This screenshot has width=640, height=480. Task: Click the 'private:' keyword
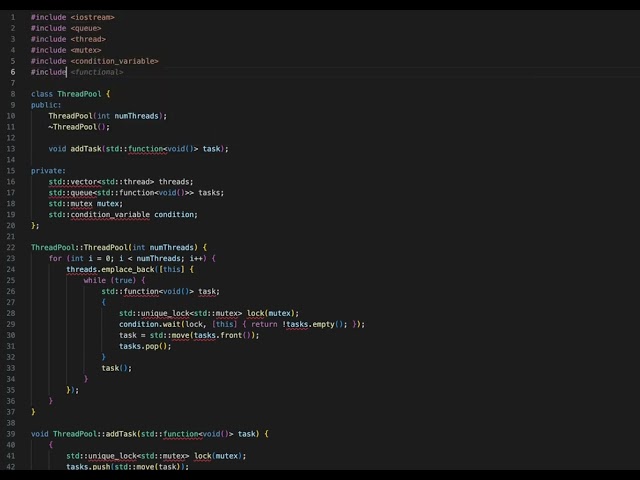(x=48, y=171)
